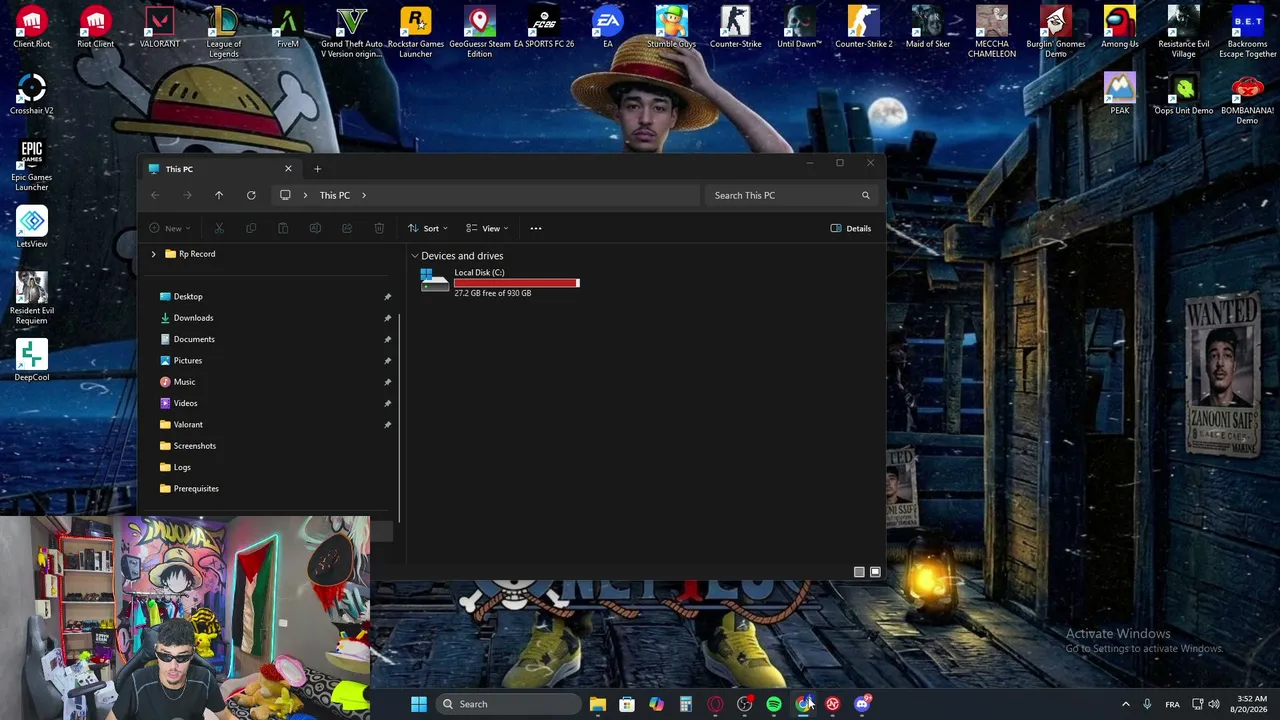The image size is (1280, 720).
Task: Select the Stumble Guys desktop shortcut
Action: click(672, 28)
